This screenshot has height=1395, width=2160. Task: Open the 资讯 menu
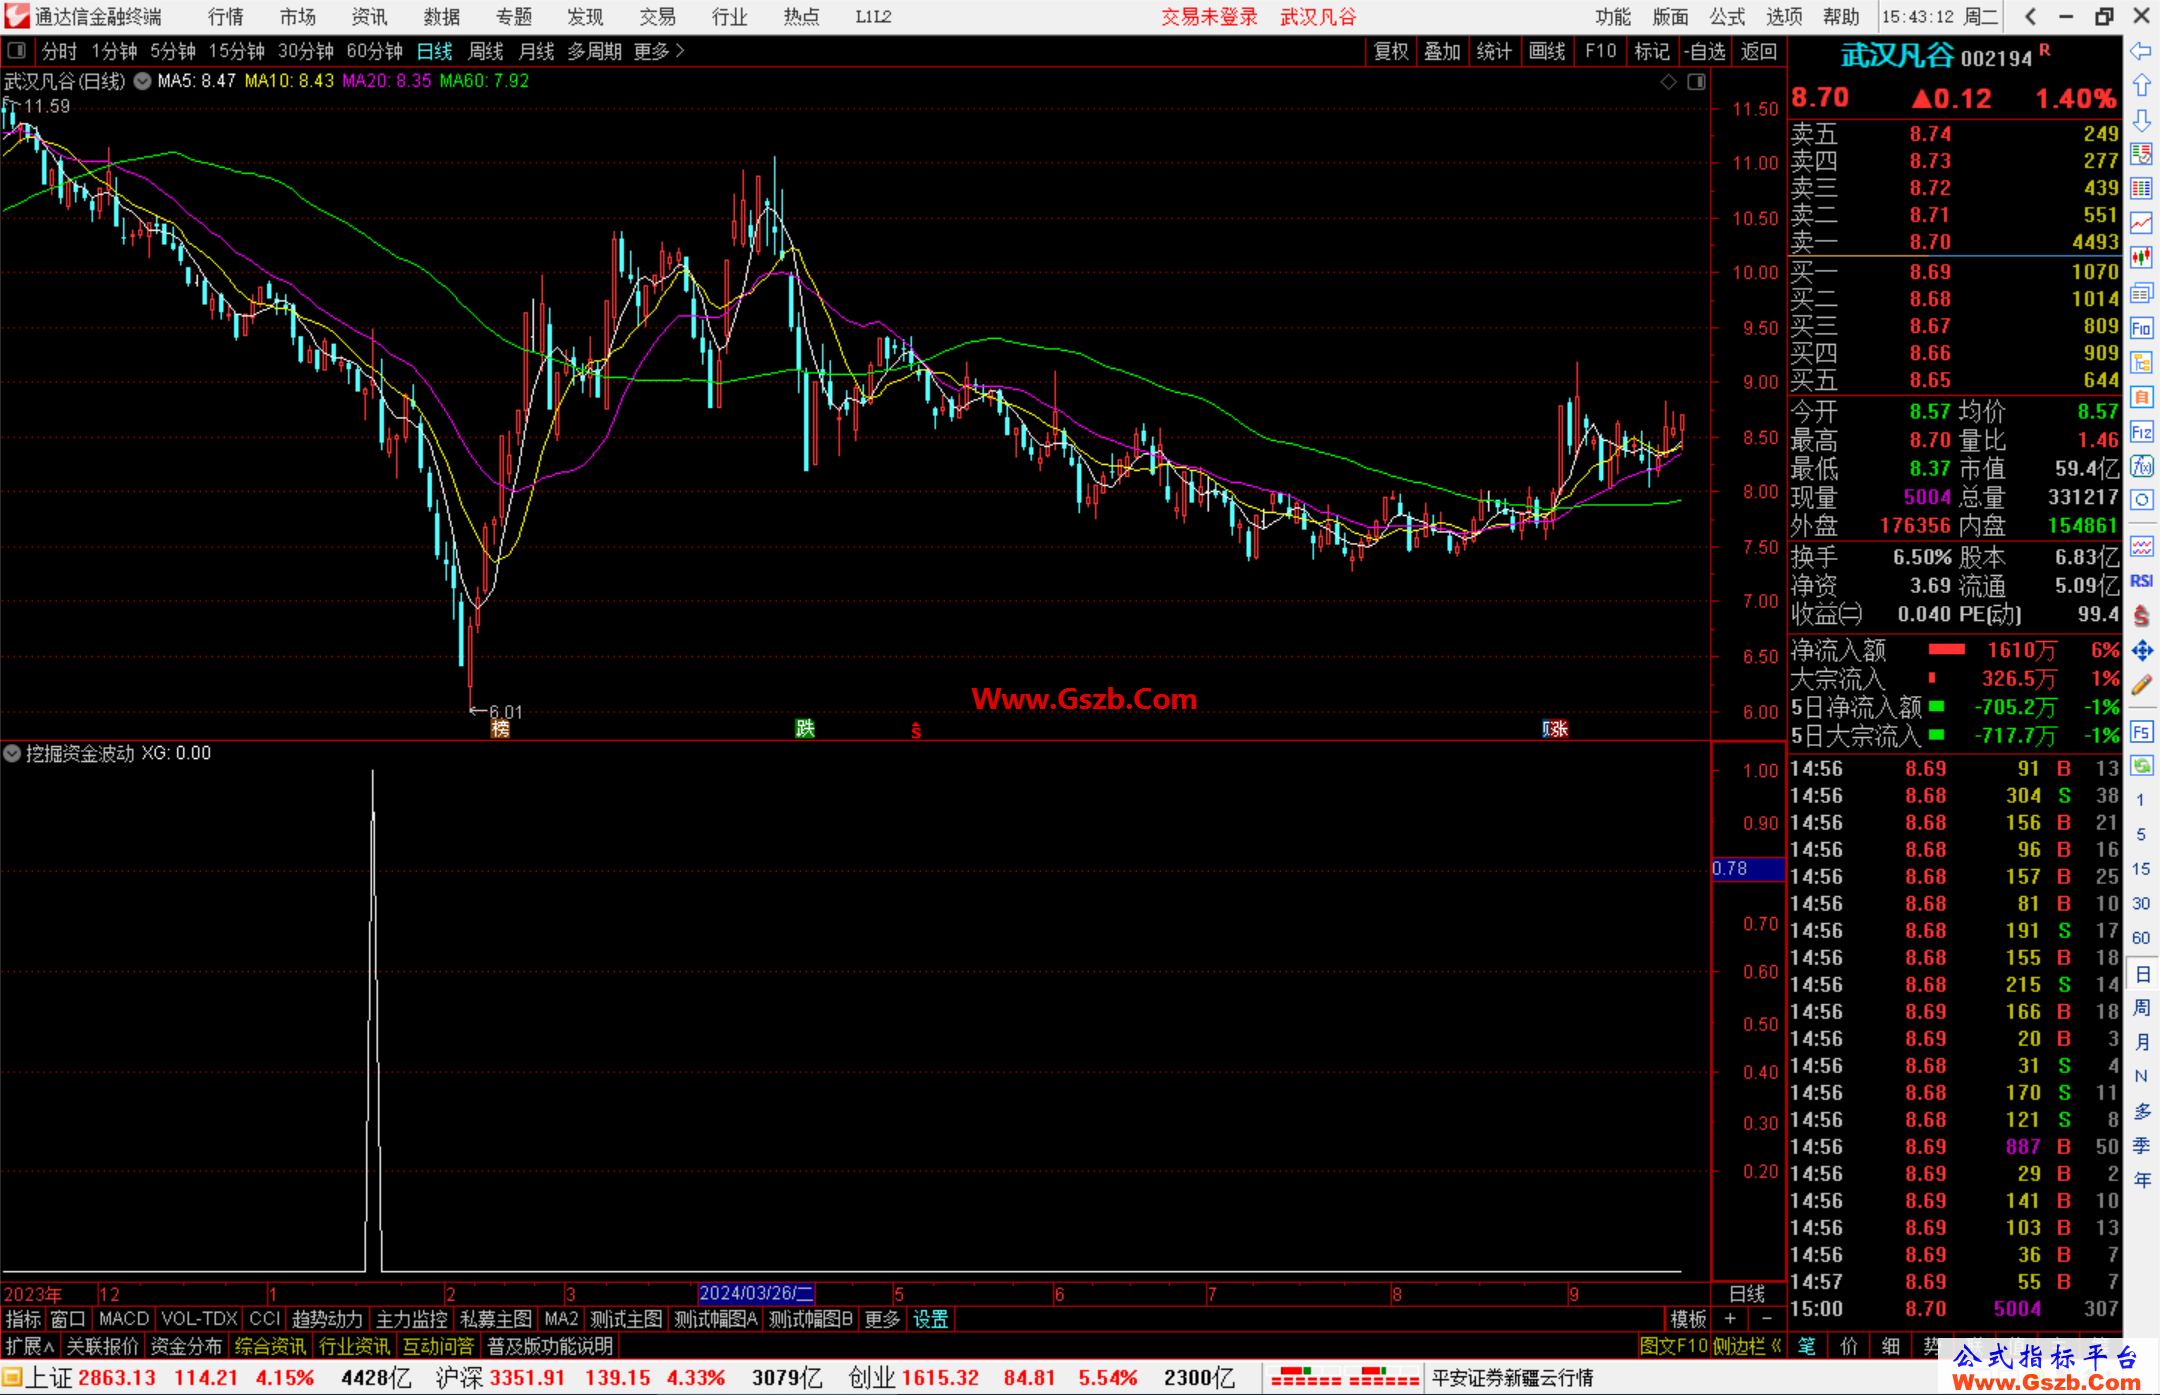click(x=369, y=16)
